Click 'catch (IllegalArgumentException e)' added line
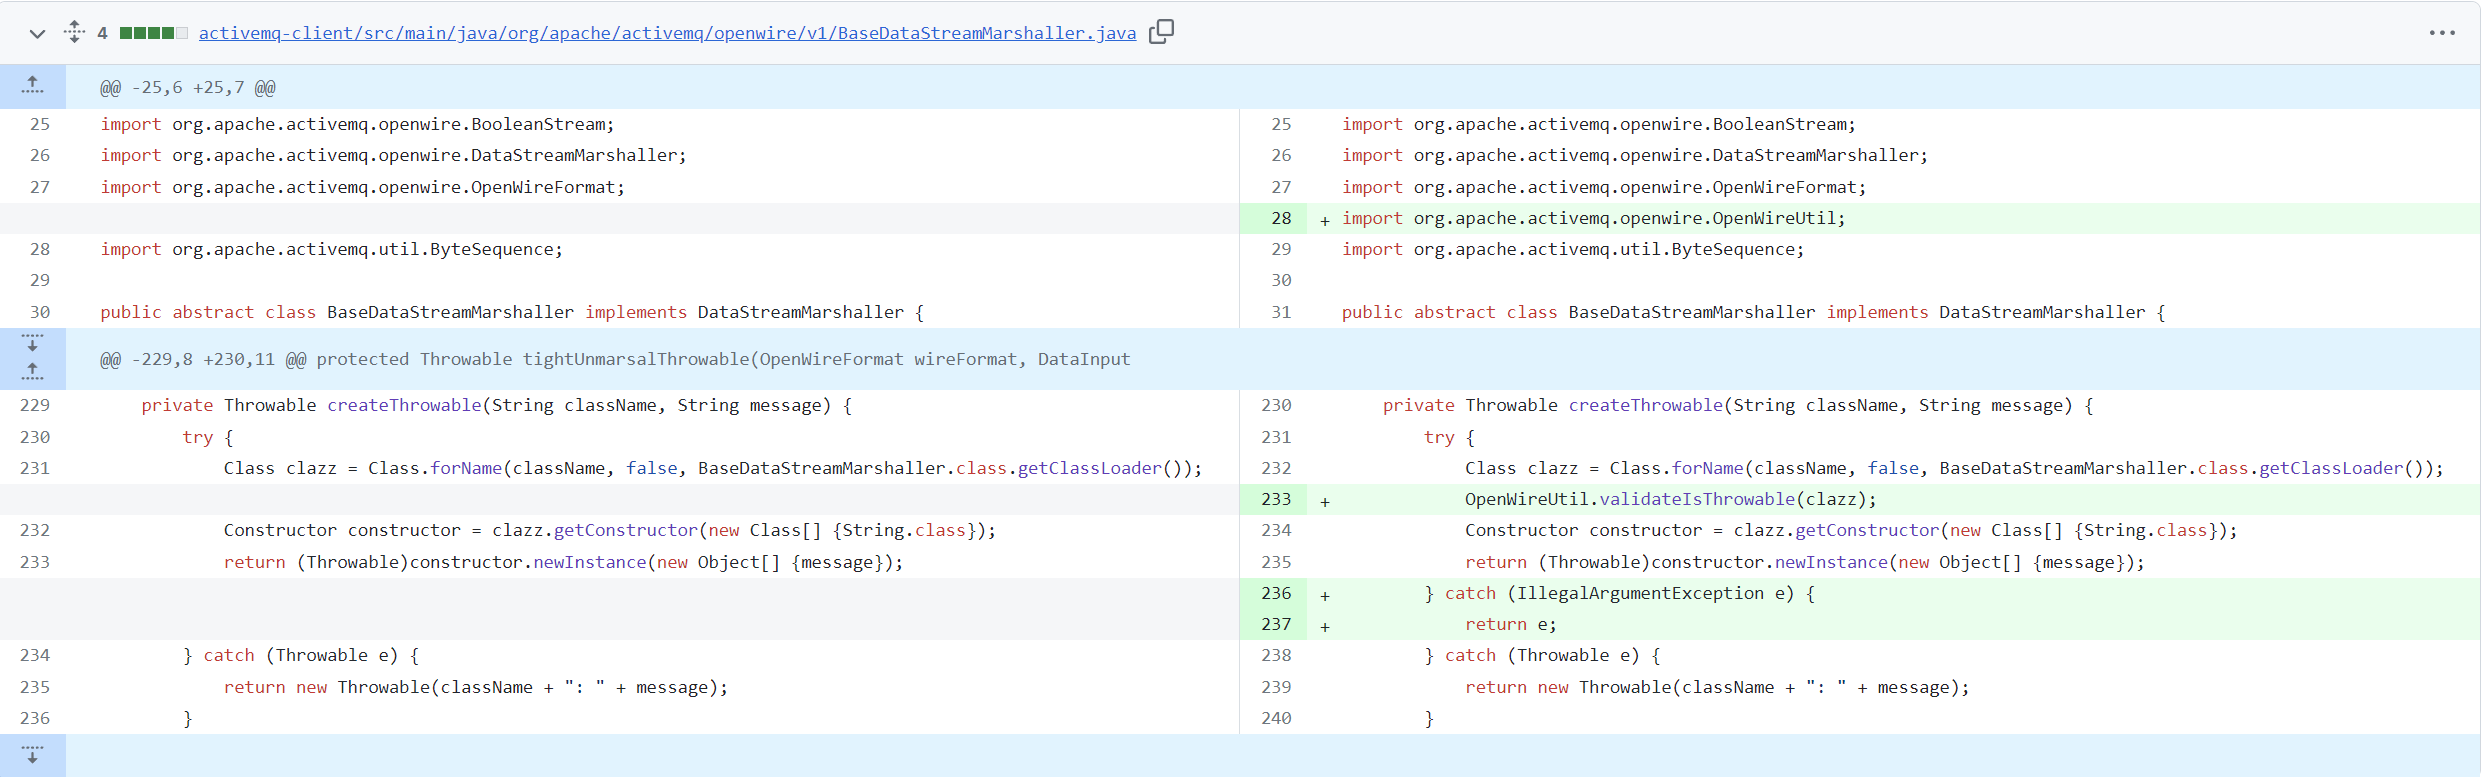 (x=1619, y=593)
